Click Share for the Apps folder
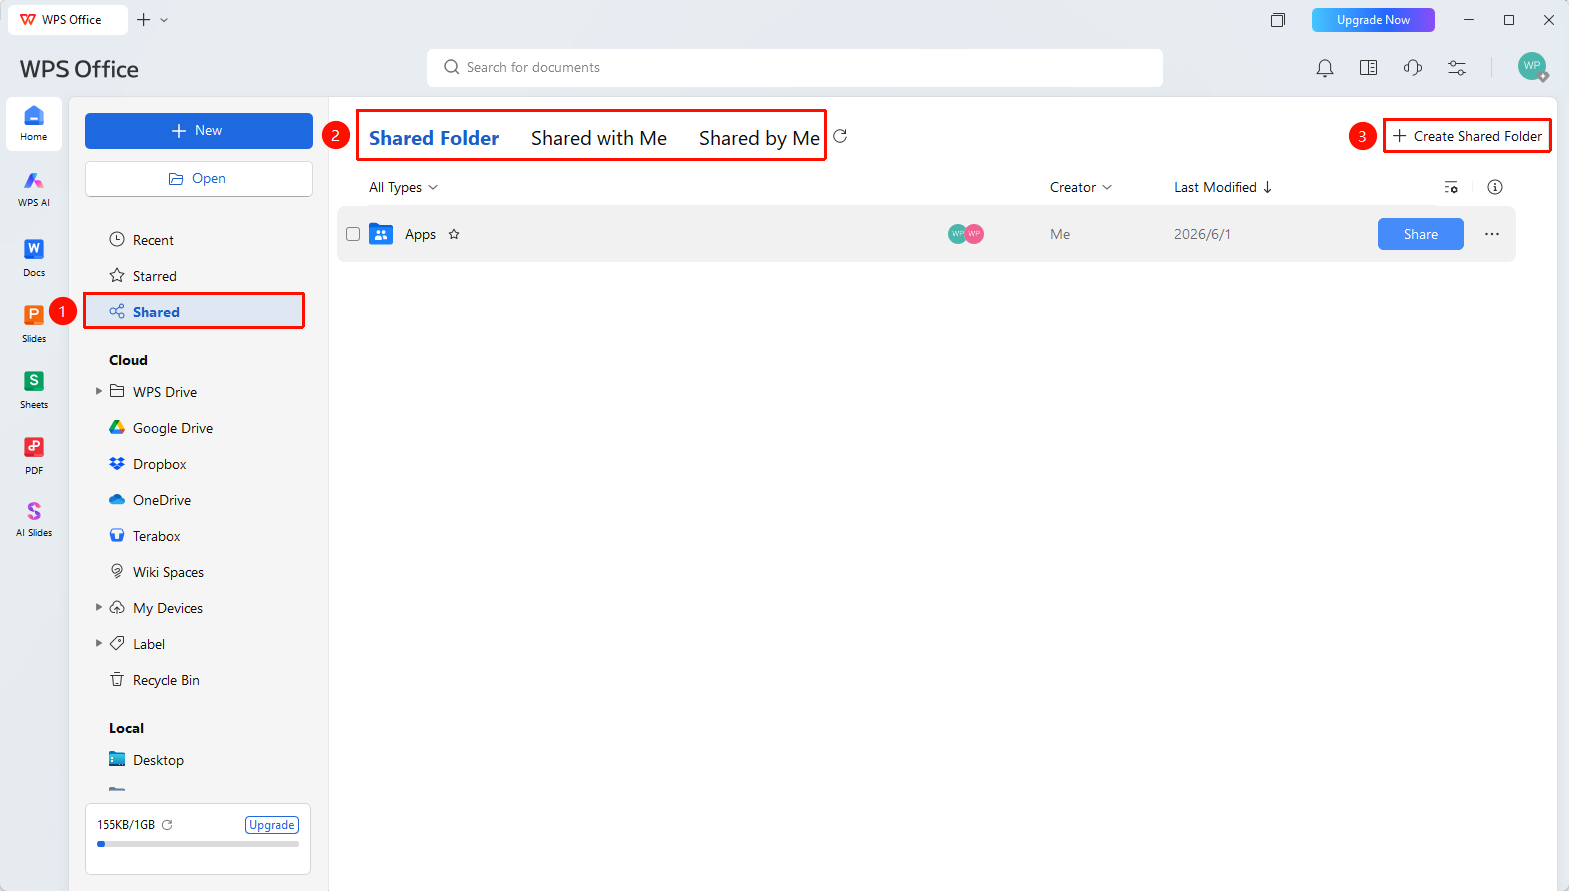The image size is (1569, 891). point(1421,234)
